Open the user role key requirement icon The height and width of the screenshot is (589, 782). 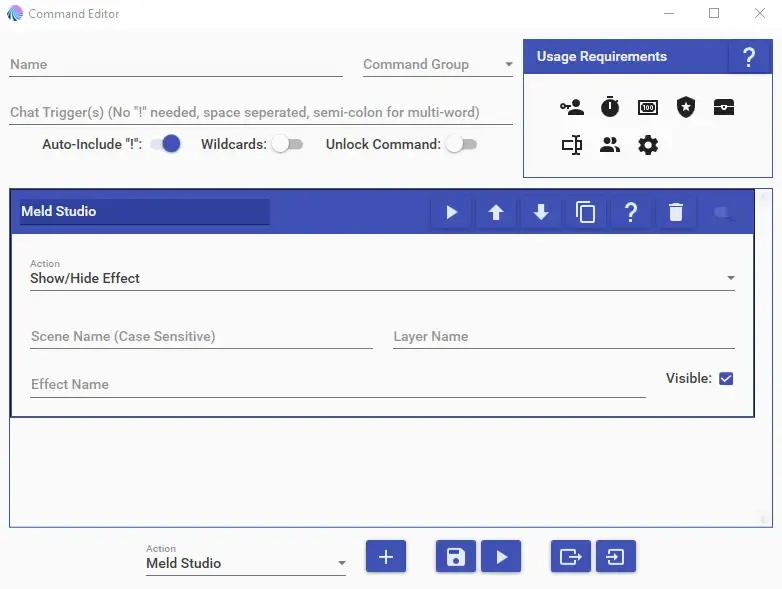[x=572, y=108]
